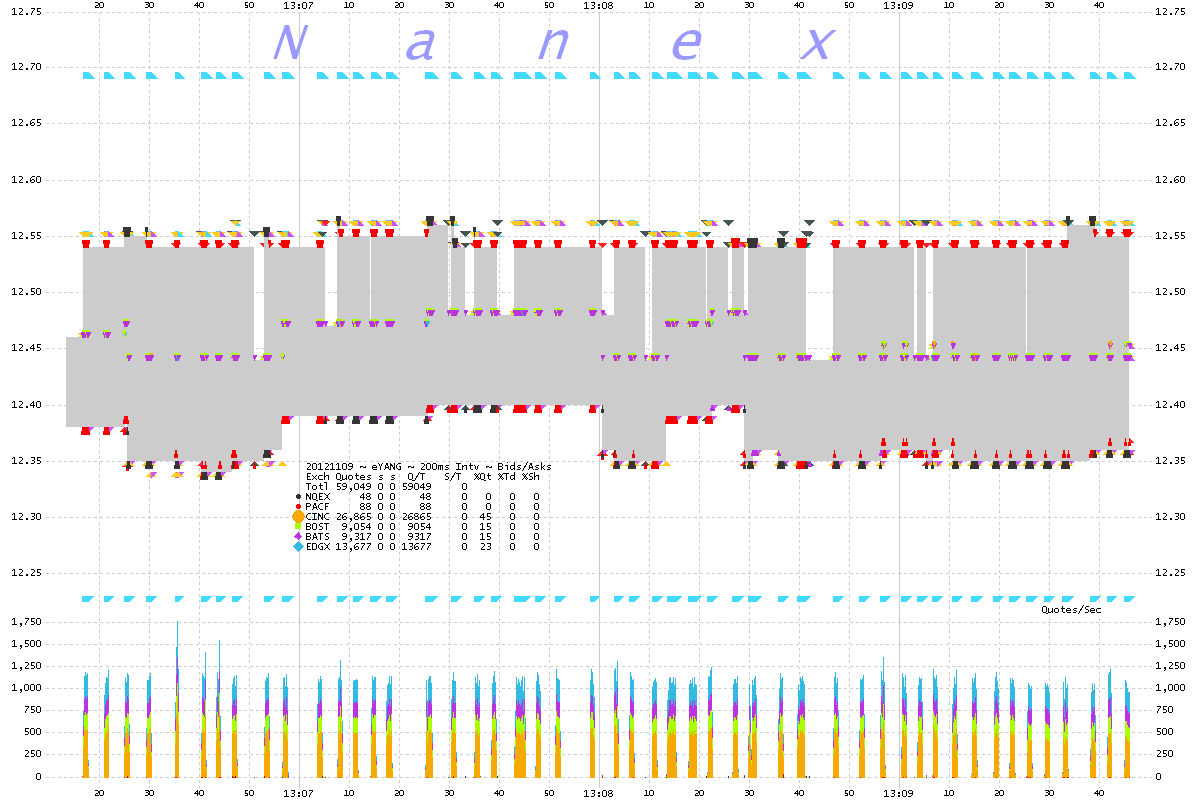This screenshot has height=800, width=1198.
Task: Click the 12.75 label on left price axis
Action: (27, 11)
